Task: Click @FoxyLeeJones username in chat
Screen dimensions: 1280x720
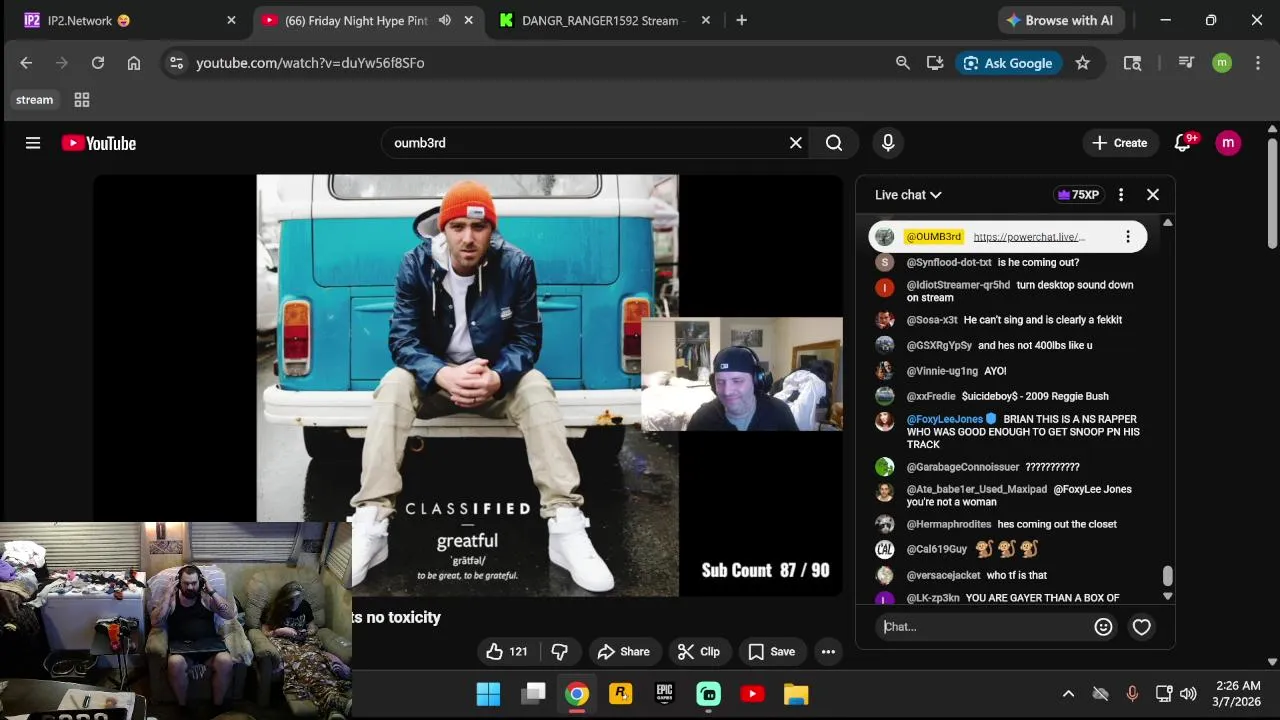Action: coord(945,419)
